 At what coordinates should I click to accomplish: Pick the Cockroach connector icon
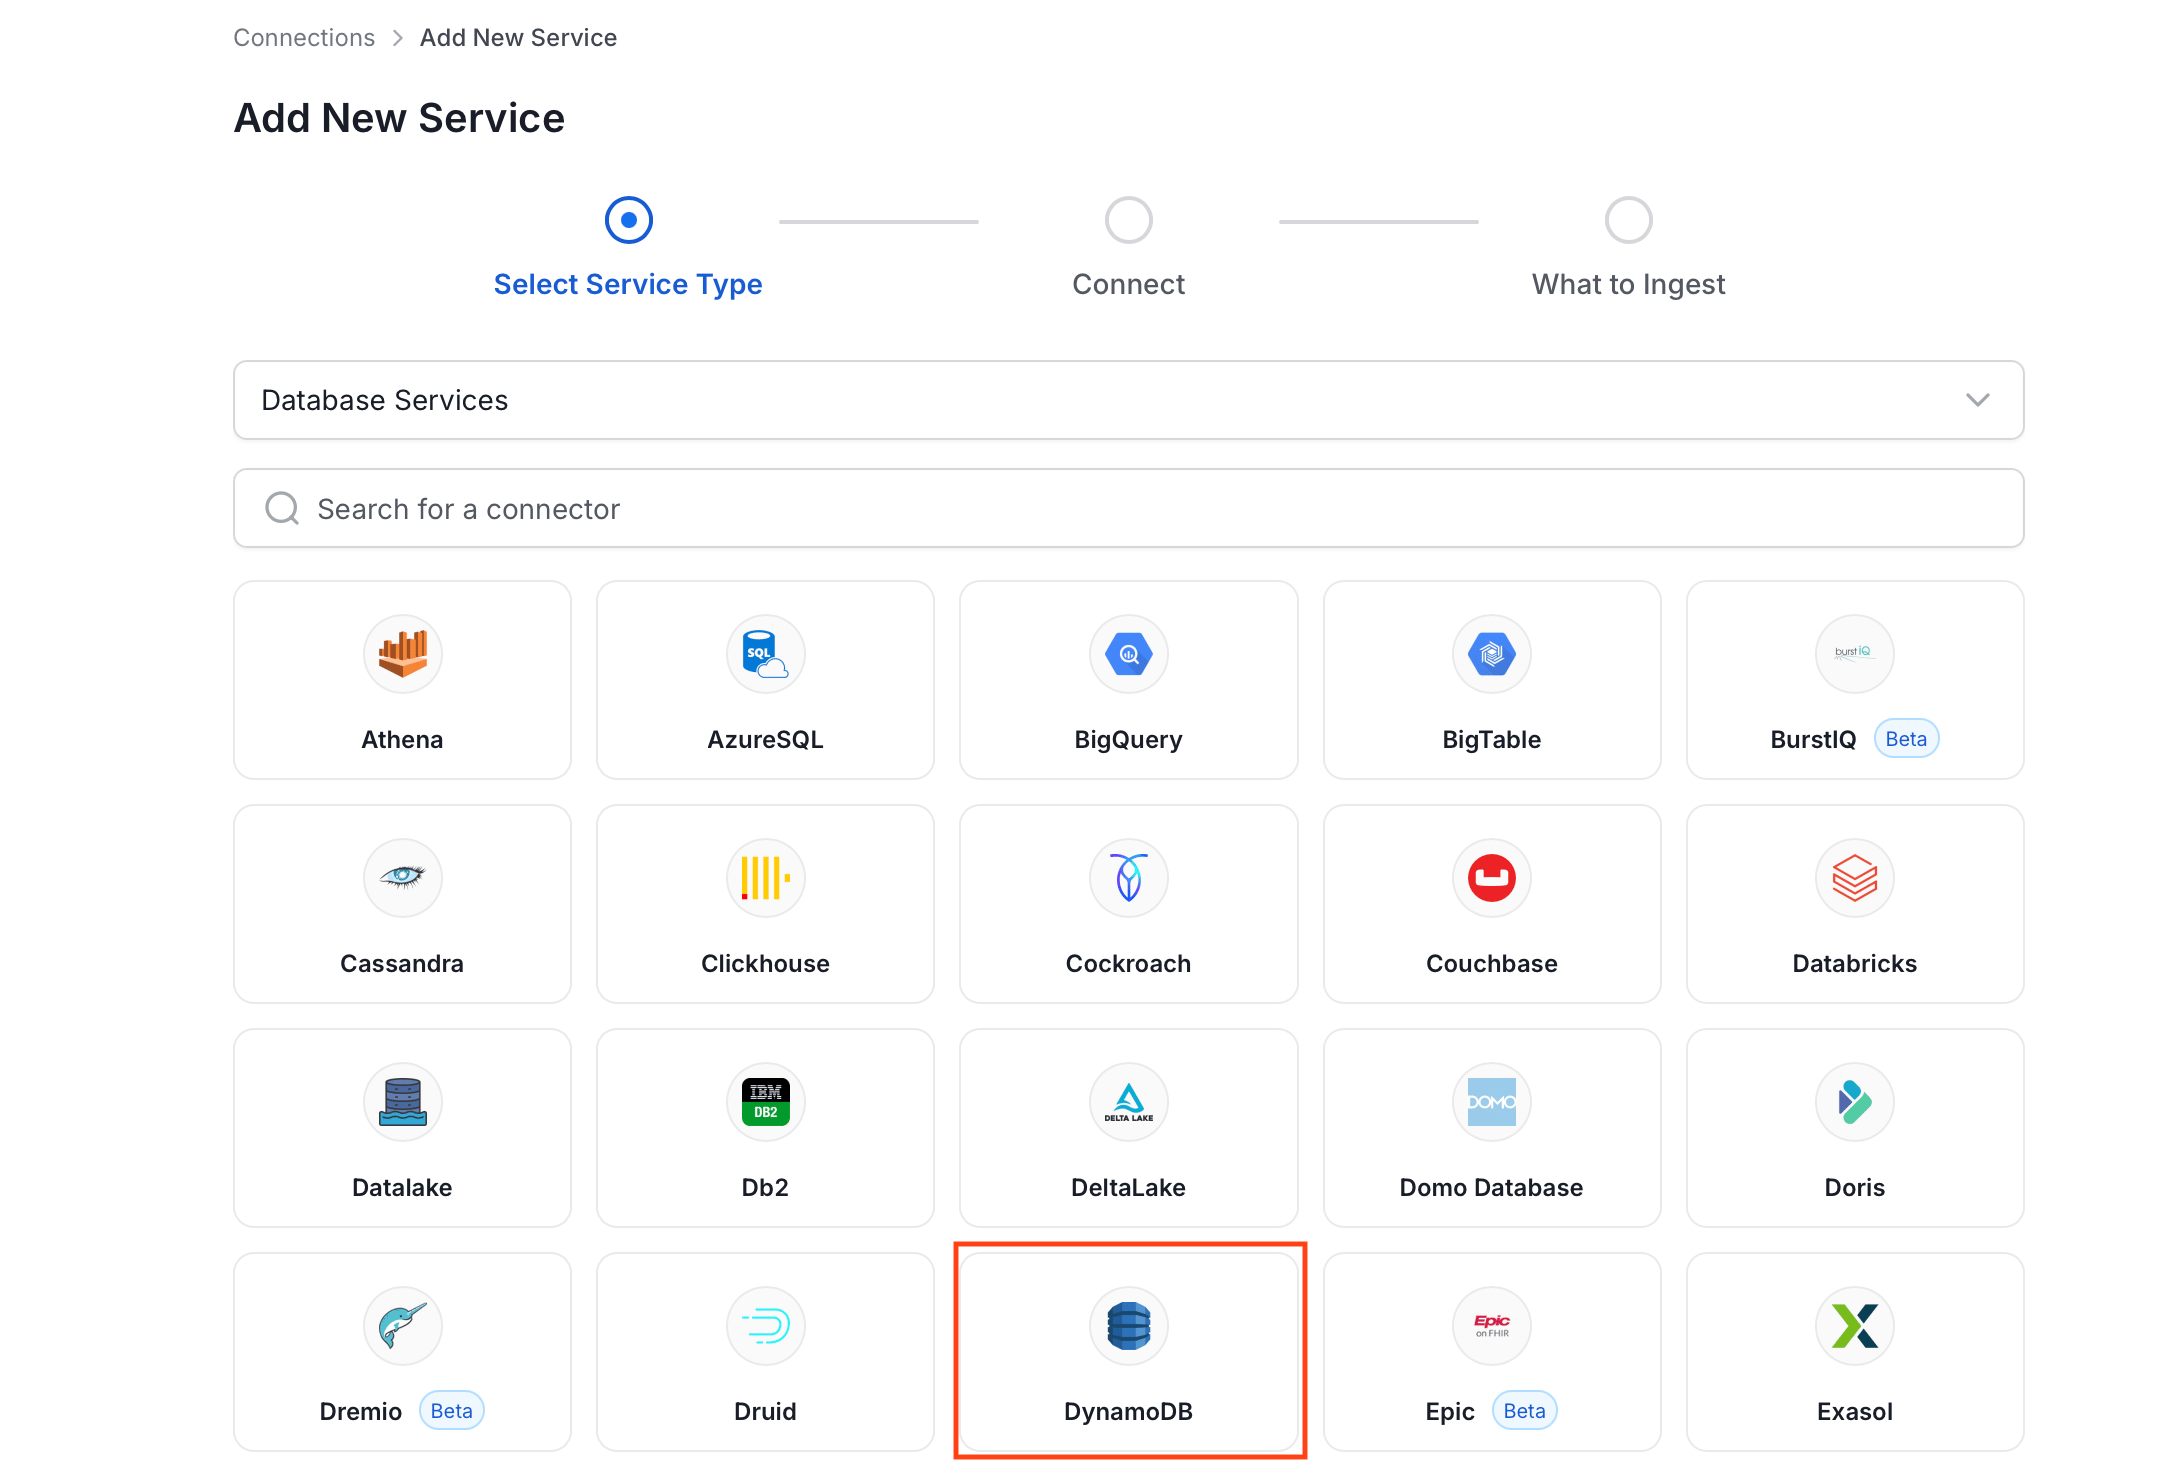[1129, 878]
